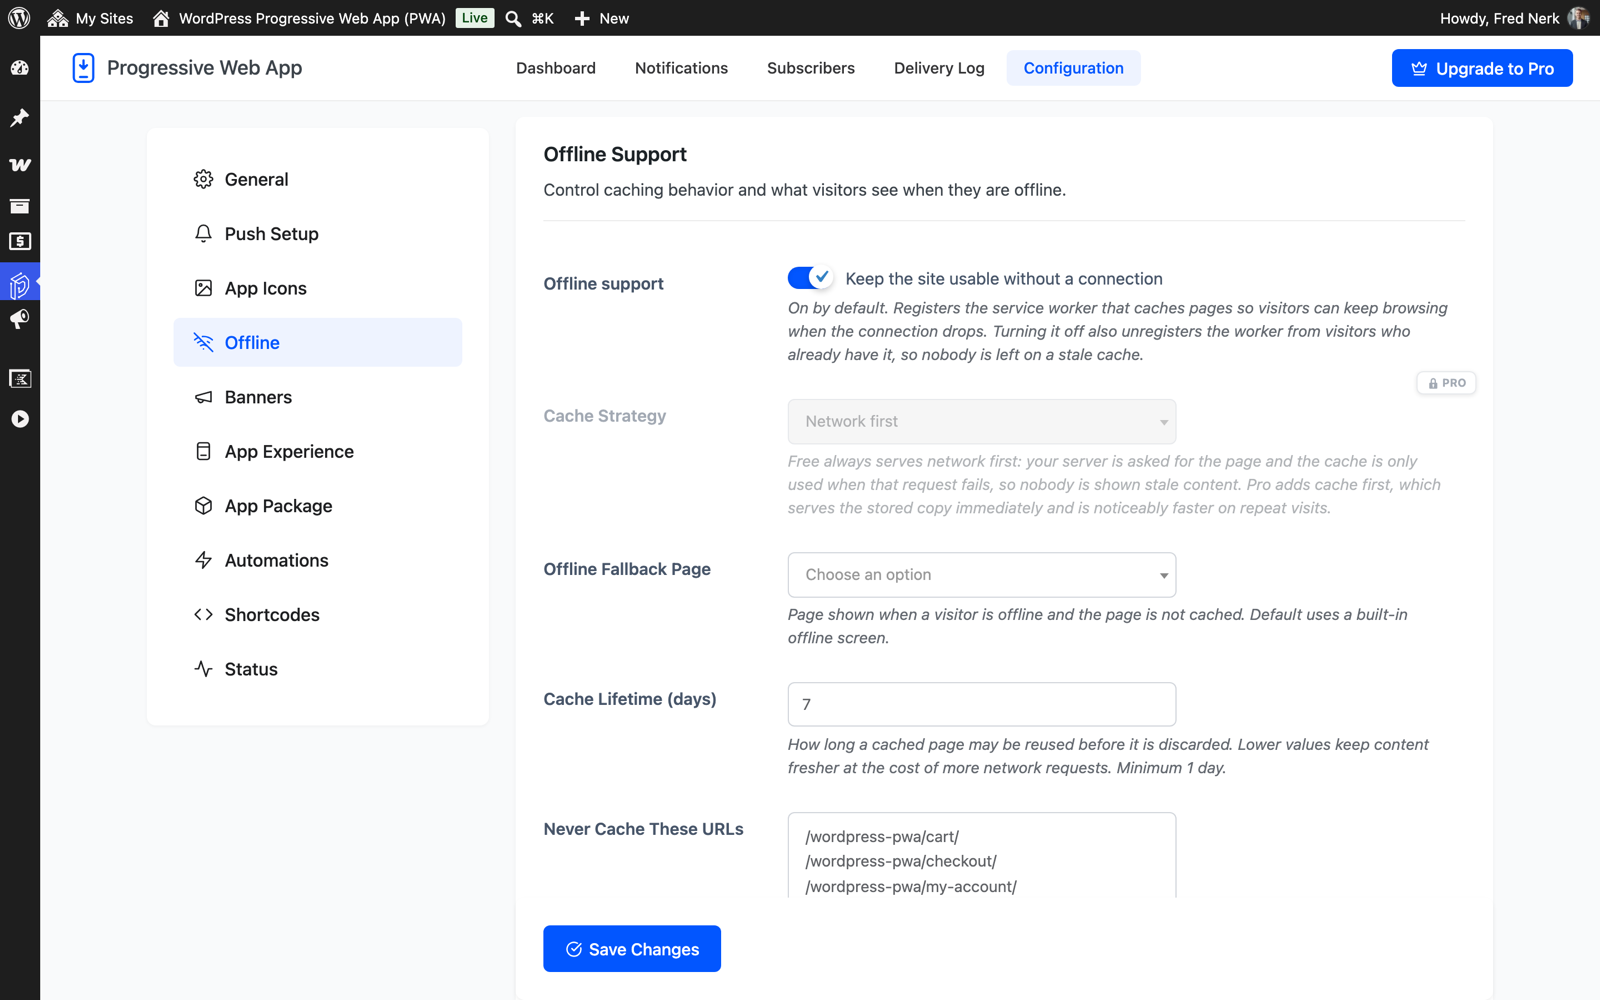Select the Offline settings section
This screenshot has height=1000, width=1600.
coord(318,342)
